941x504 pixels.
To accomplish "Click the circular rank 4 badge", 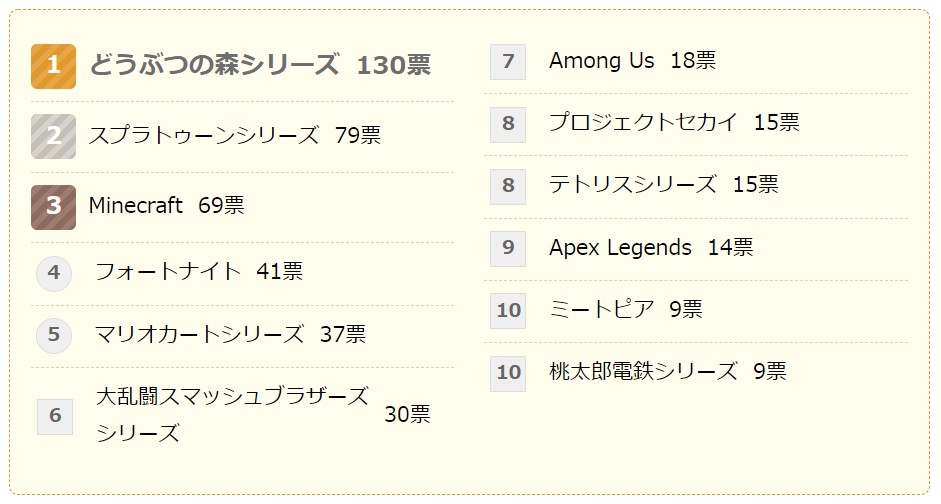I will pyautogui.click(x=54, y=272).
